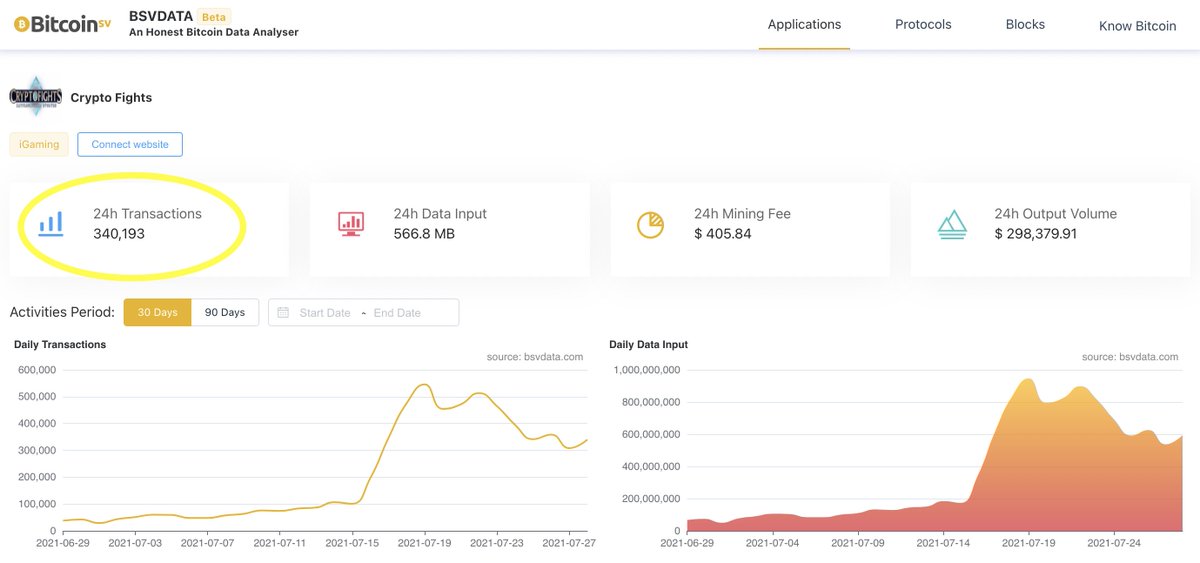Viewport: 1200px width, 563px height.
Task: Select the 90 Days activity period
Action: 225,312
